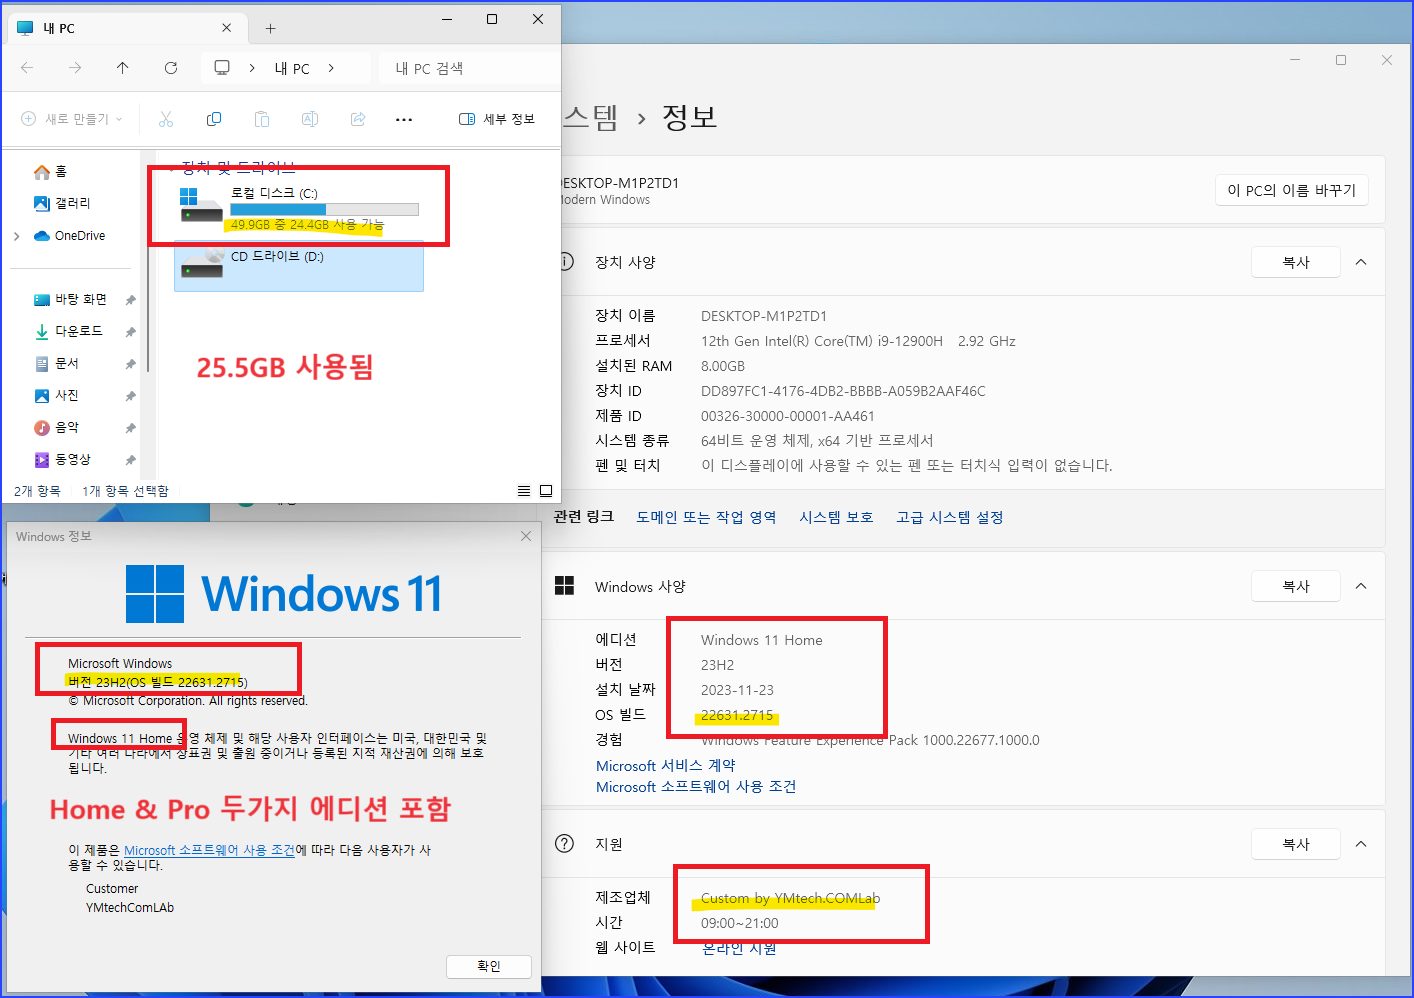The width and height of the screenshot is (1414, 998).
Task: Collapse the Windows 사양 section
Action: point(1361,586)
